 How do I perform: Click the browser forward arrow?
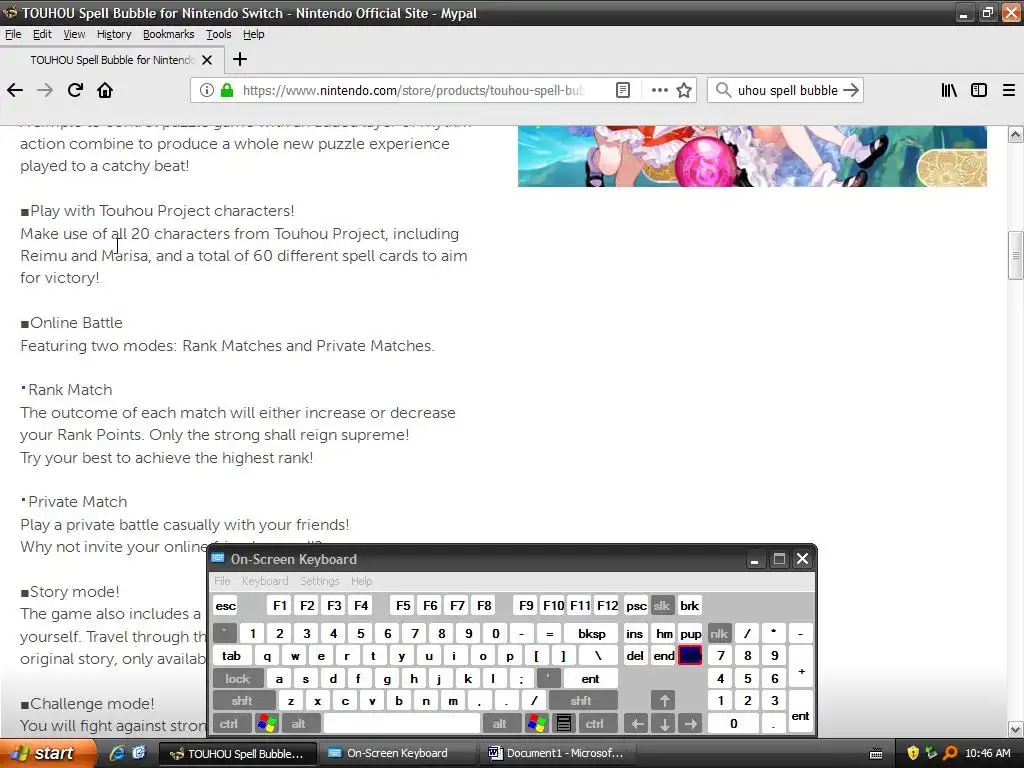[45, 90]
